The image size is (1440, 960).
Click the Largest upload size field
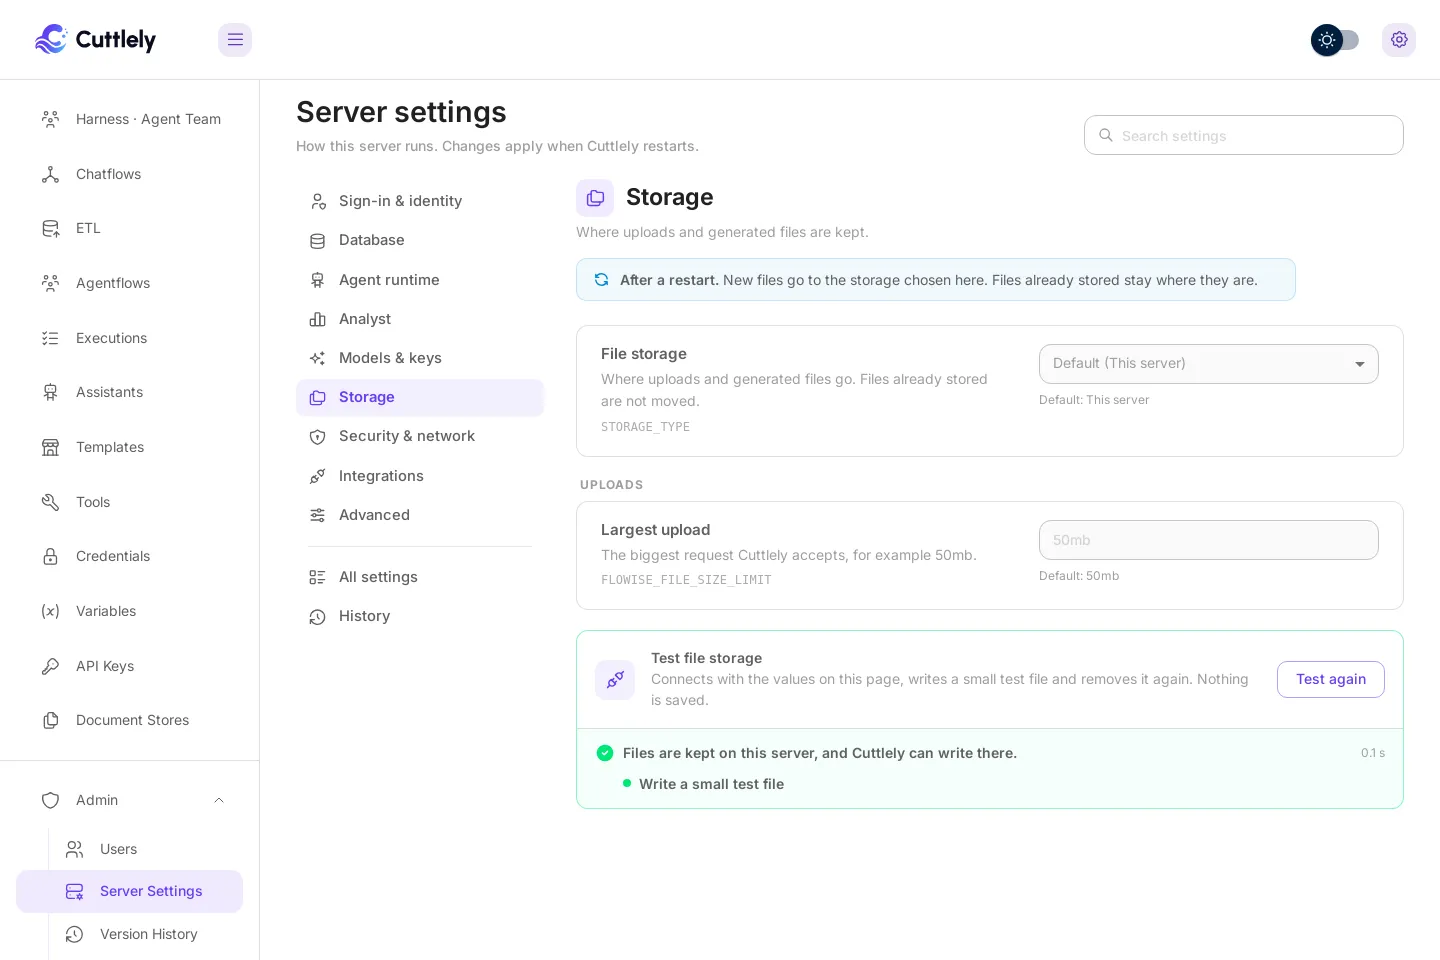[1209, 540]
